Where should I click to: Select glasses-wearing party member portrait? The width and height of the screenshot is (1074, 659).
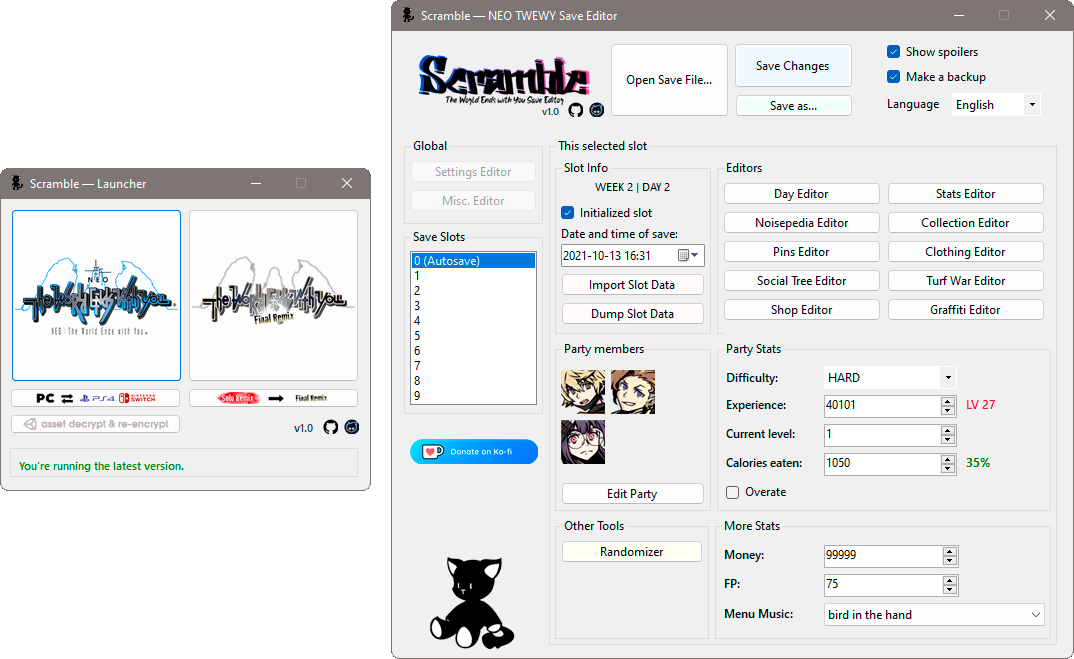coord(583,442)
